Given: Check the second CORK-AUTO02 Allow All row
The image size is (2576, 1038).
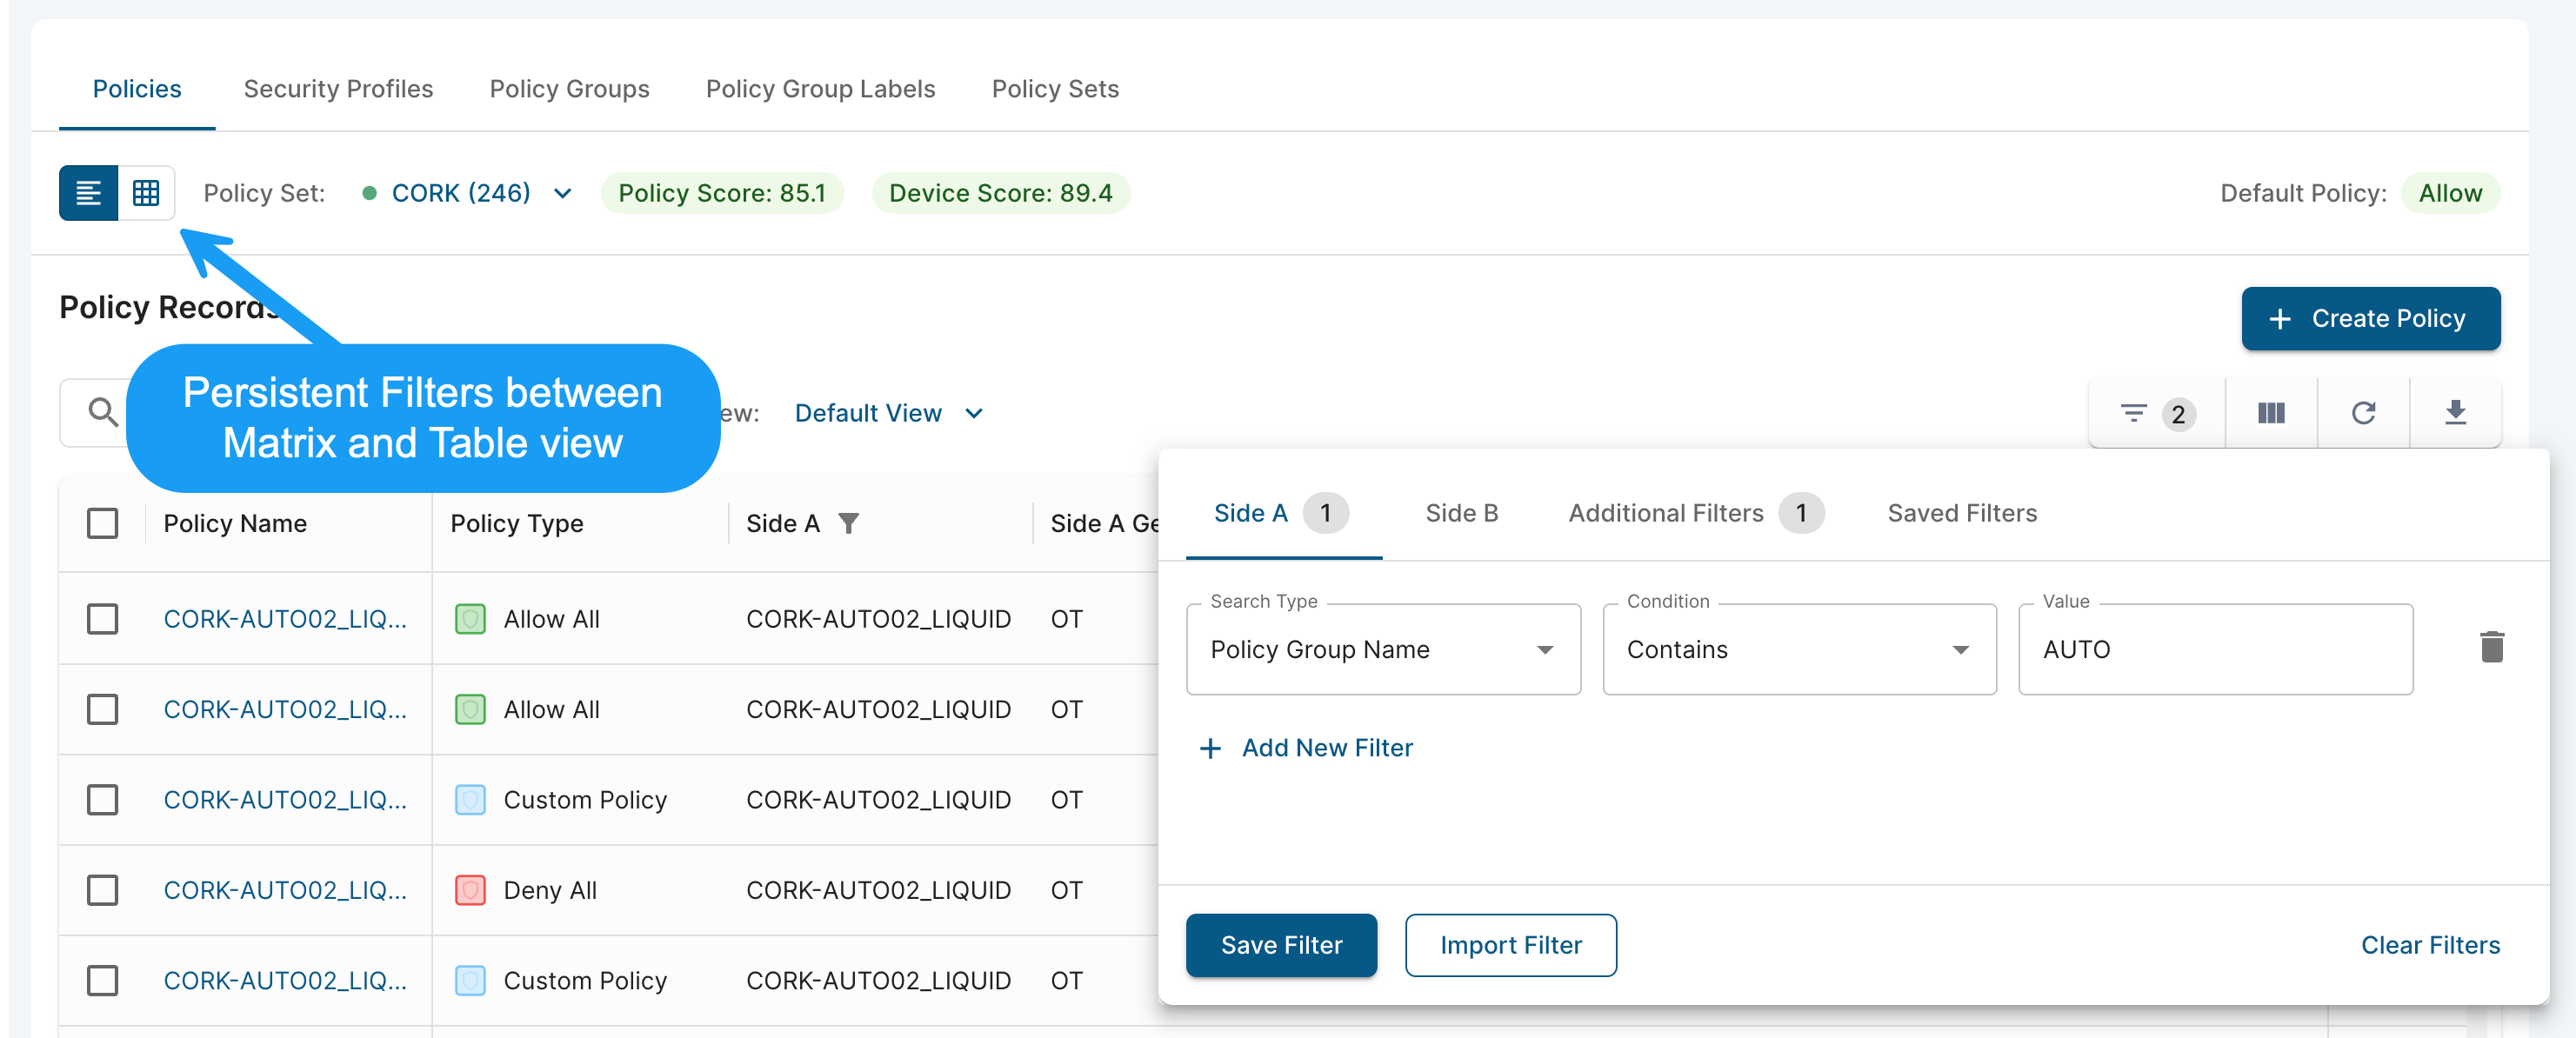Looking at the screenshot, I should (x=102, y=709).
